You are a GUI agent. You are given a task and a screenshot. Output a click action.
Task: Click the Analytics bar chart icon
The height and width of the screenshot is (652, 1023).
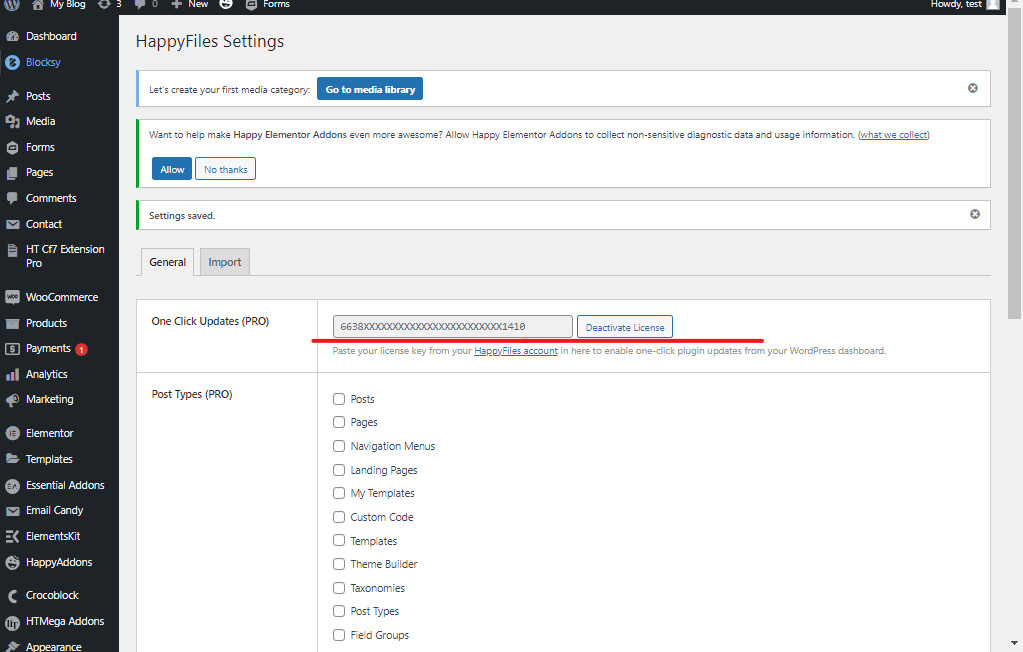[x=12, y=375]
